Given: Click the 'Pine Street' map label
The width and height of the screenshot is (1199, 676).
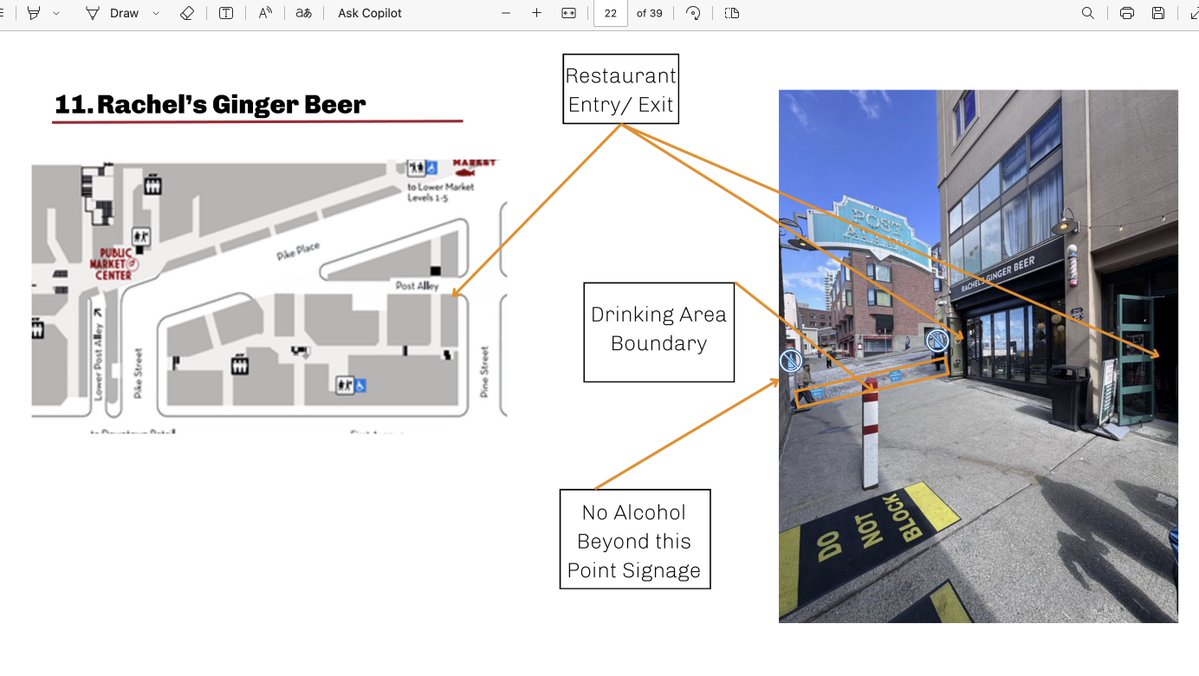Looking at the screenshot, I should tap(484, 372).
